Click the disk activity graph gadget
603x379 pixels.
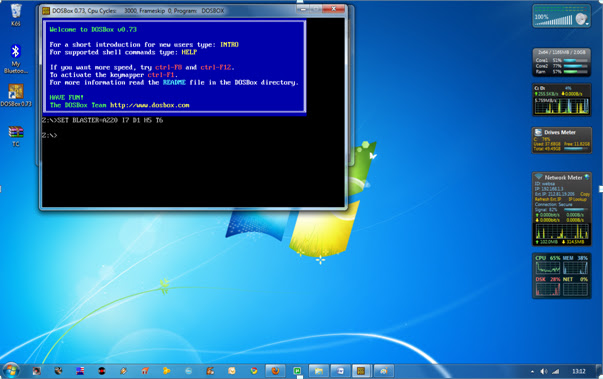561,106
